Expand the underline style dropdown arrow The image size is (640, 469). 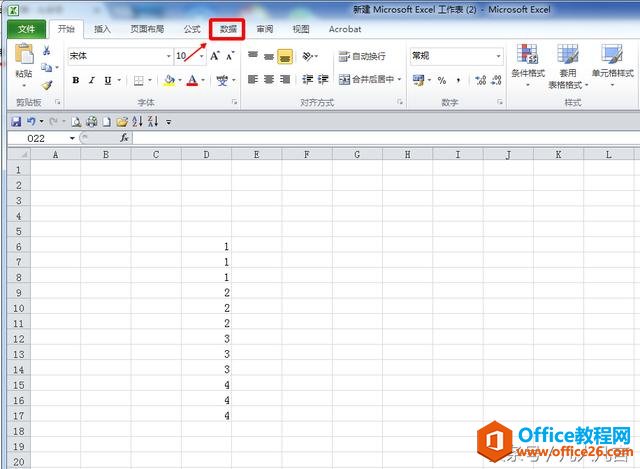(119, 80)
